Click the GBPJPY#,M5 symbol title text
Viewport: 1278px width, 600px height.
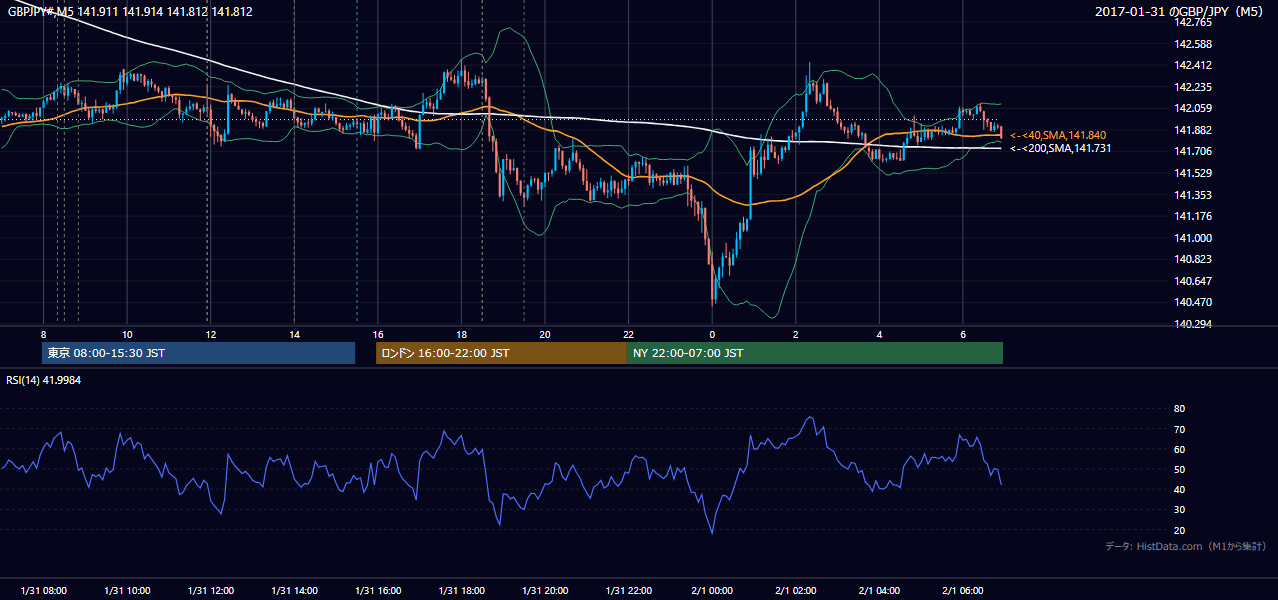(39, 12)
